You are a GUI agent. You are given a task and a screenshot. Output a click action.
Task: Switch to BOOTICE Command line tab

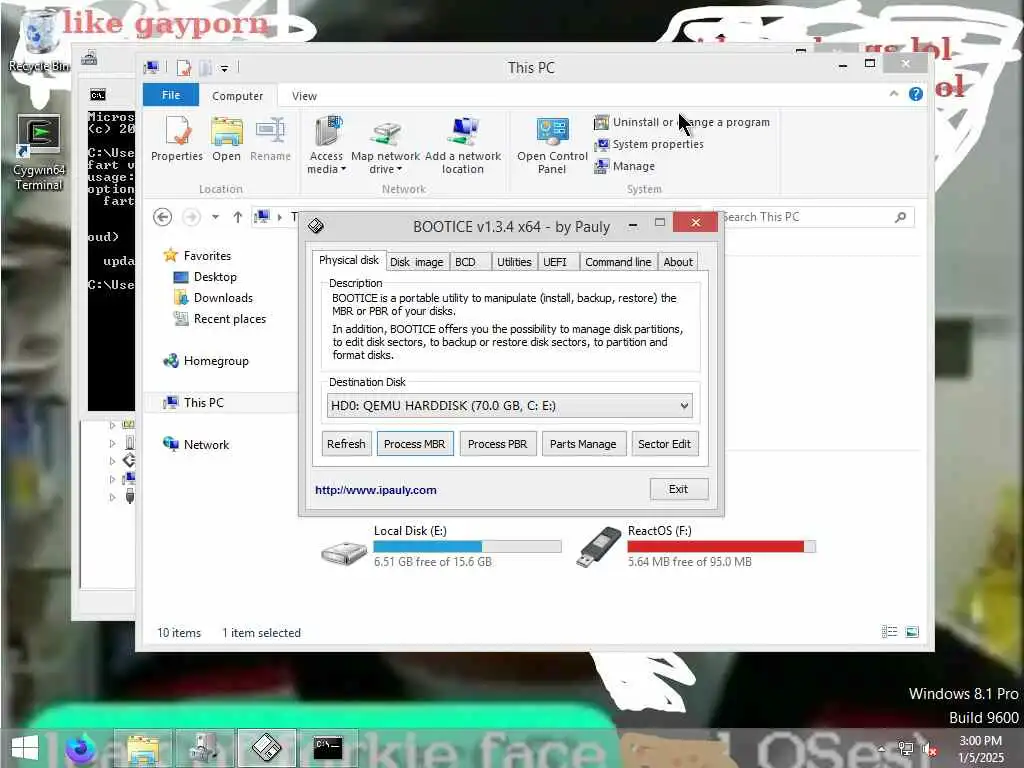click(618, 262)
